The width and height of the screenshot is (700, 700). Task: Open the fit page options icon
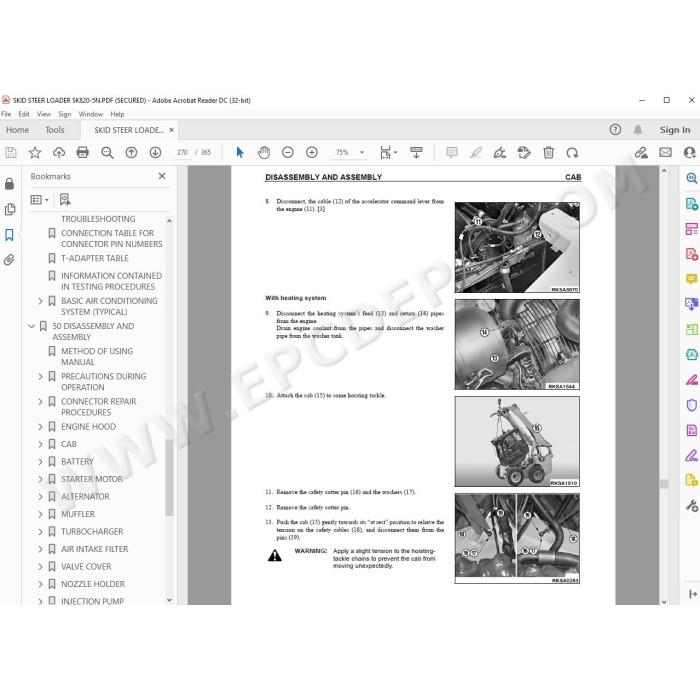388,153
